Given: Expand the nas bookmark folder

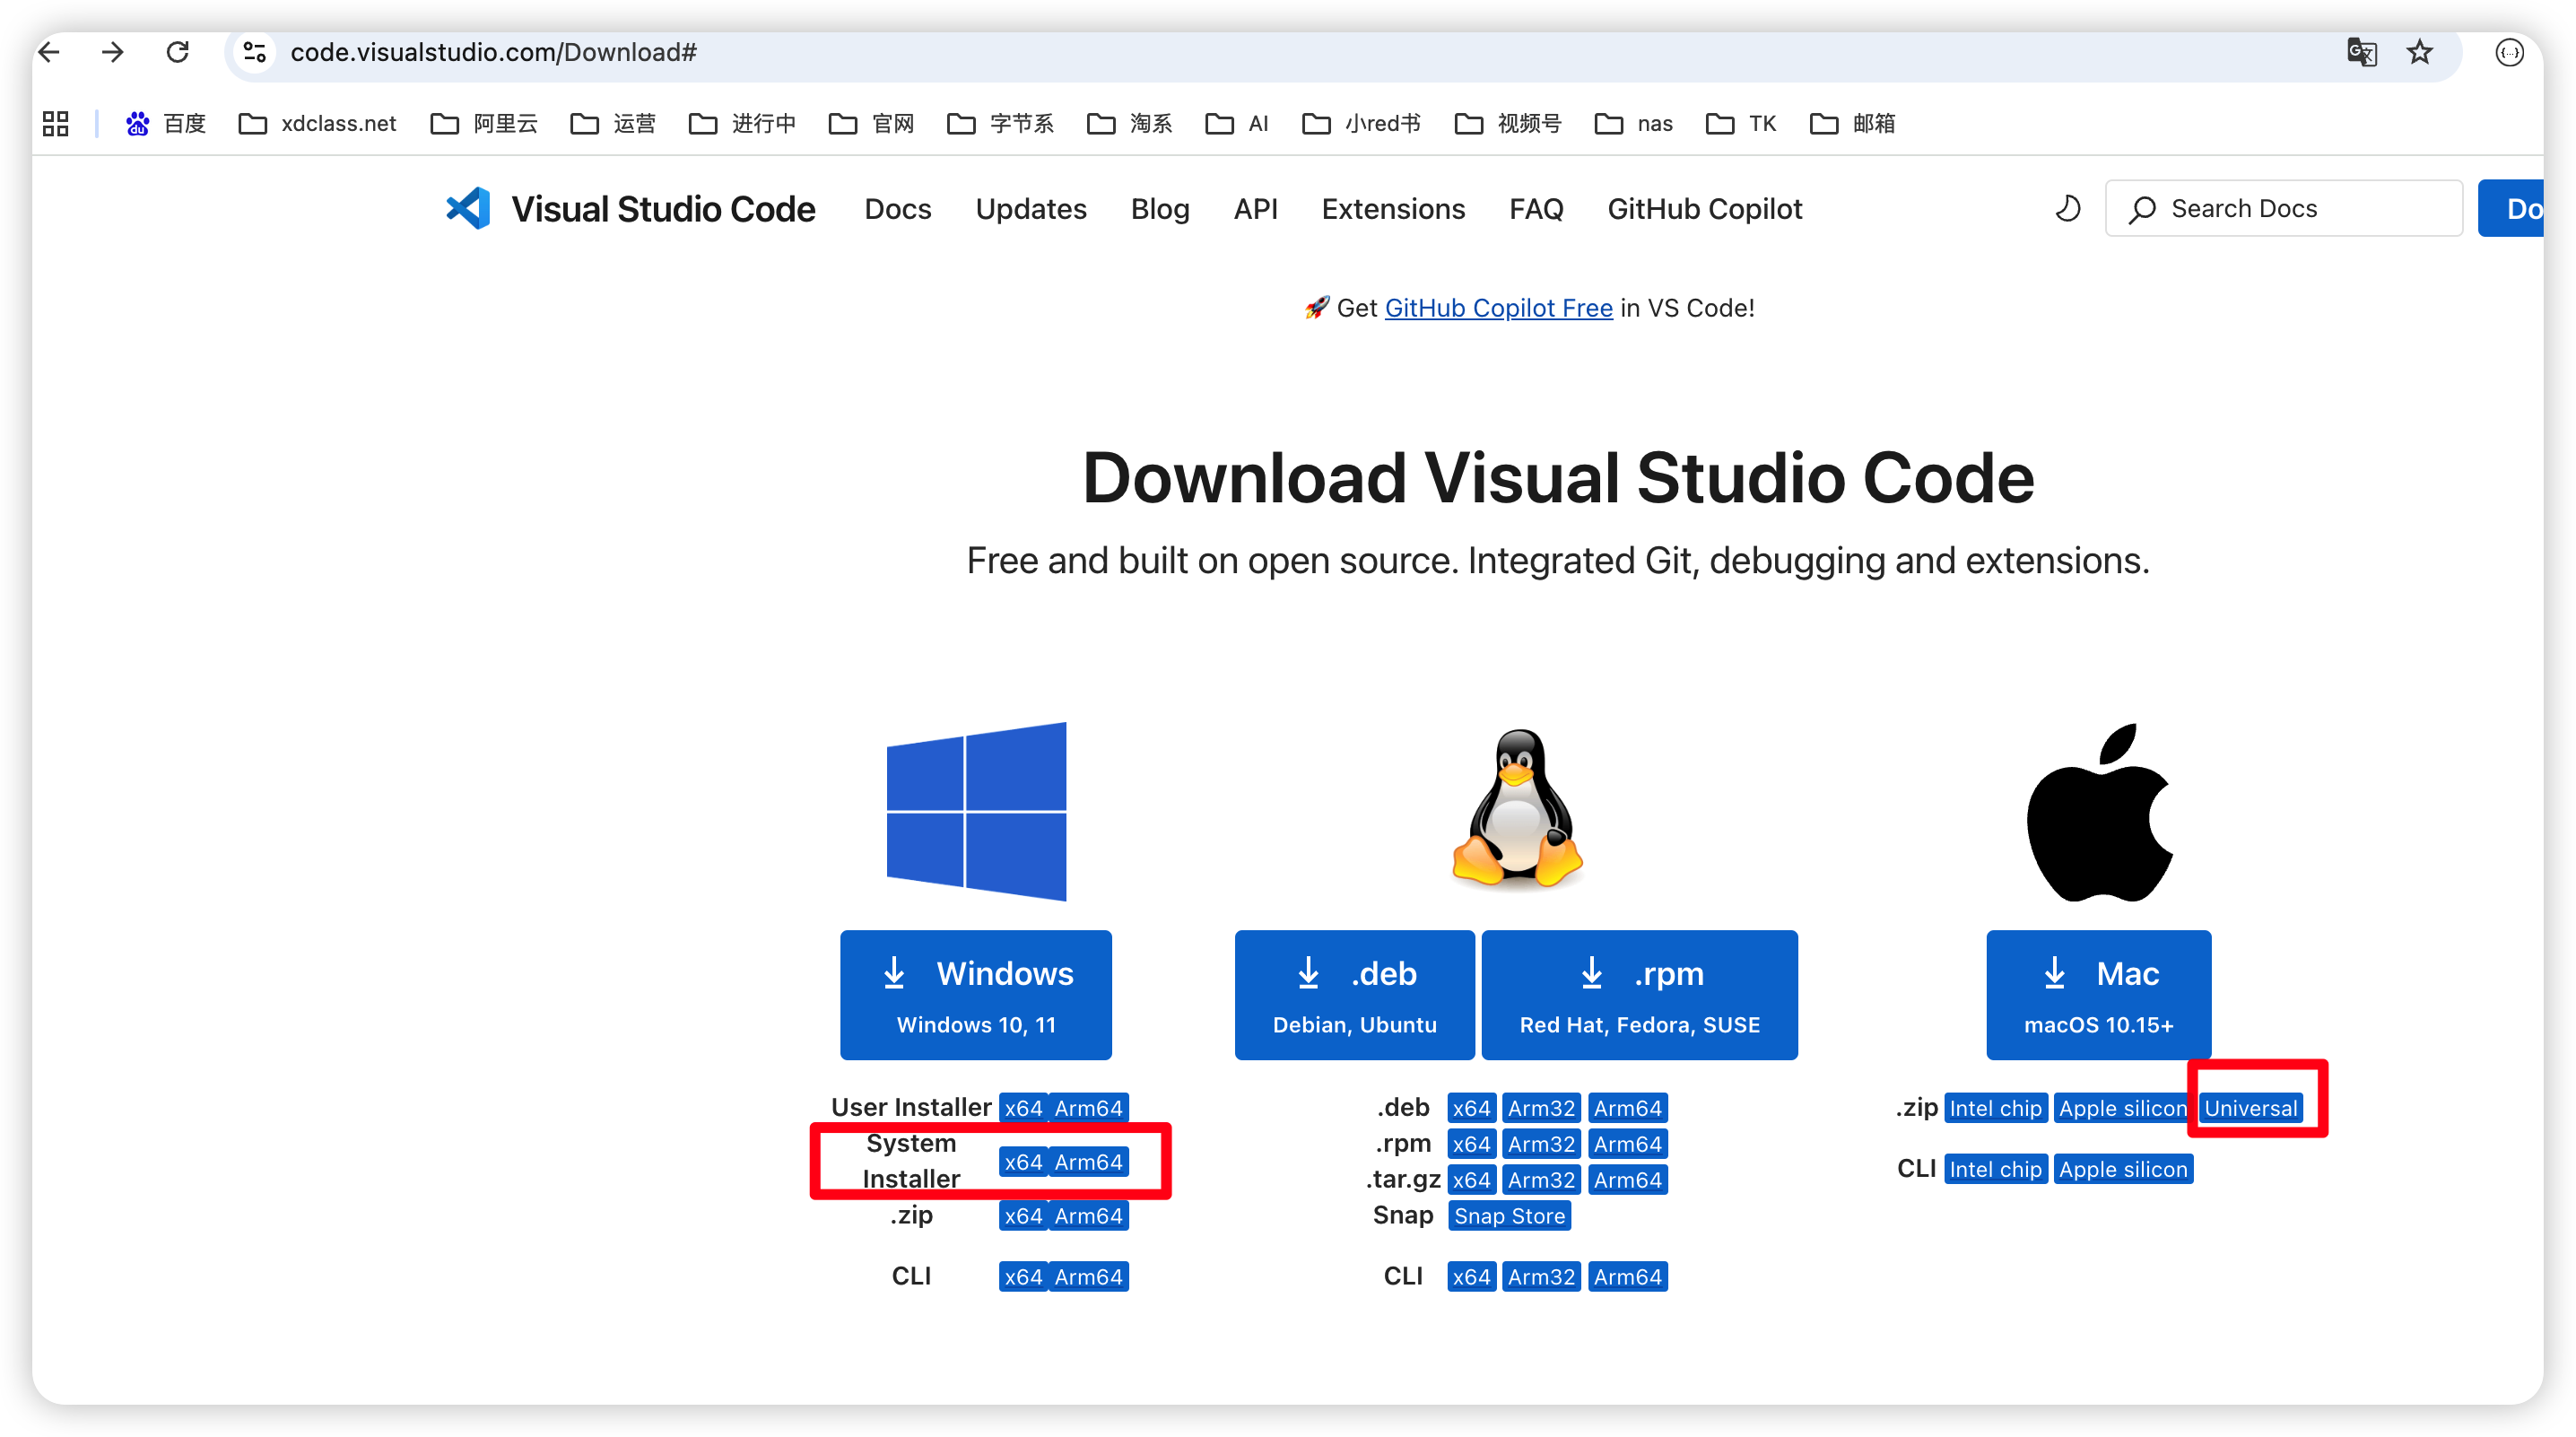Looking at the screenshot, I should 1633,123.
